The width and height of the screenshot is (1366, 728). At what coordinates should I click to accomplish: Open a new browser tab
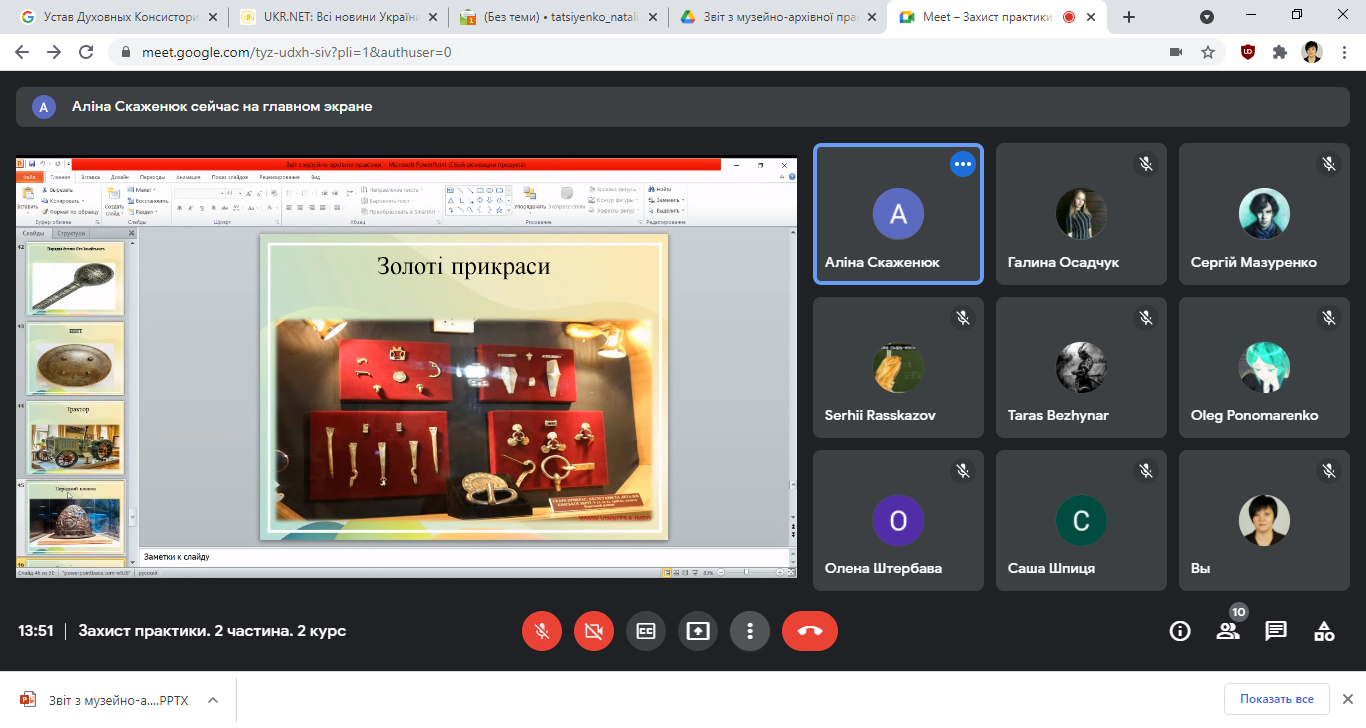[x=1129, y=17]
